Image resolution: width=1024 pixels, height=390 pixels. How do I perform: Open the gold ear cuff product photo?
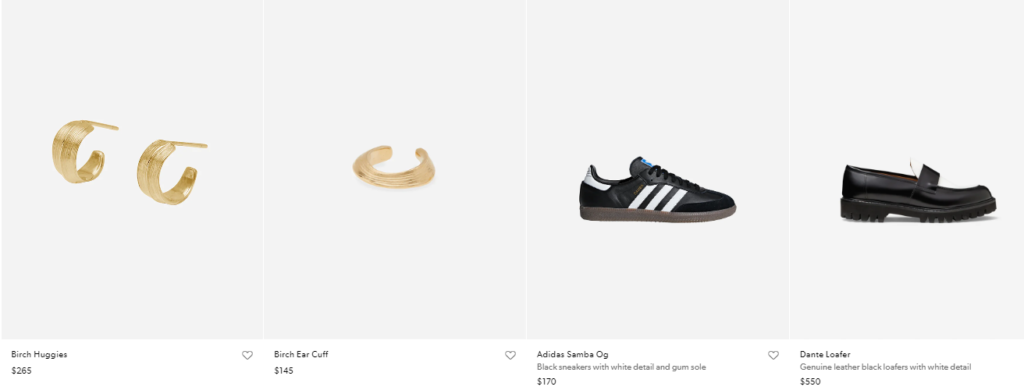(x=394, y=165)
